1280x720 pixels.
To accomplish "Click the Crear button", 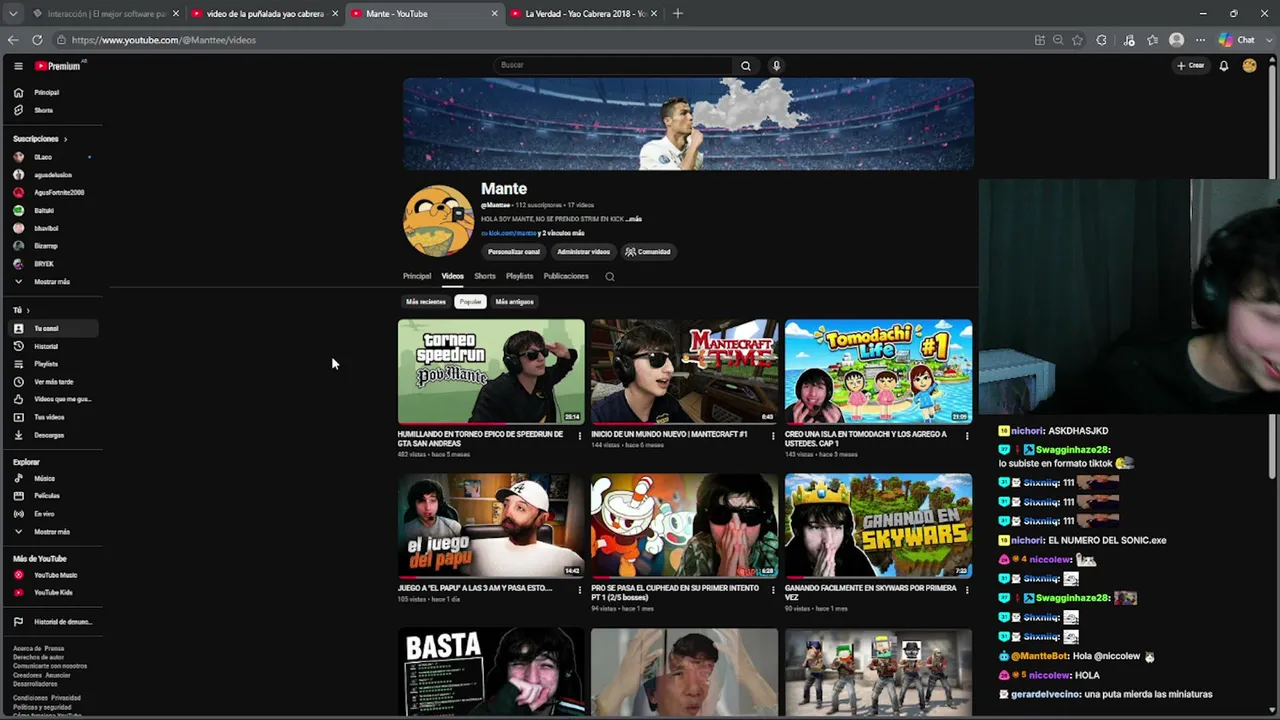I will point(1191,66).
